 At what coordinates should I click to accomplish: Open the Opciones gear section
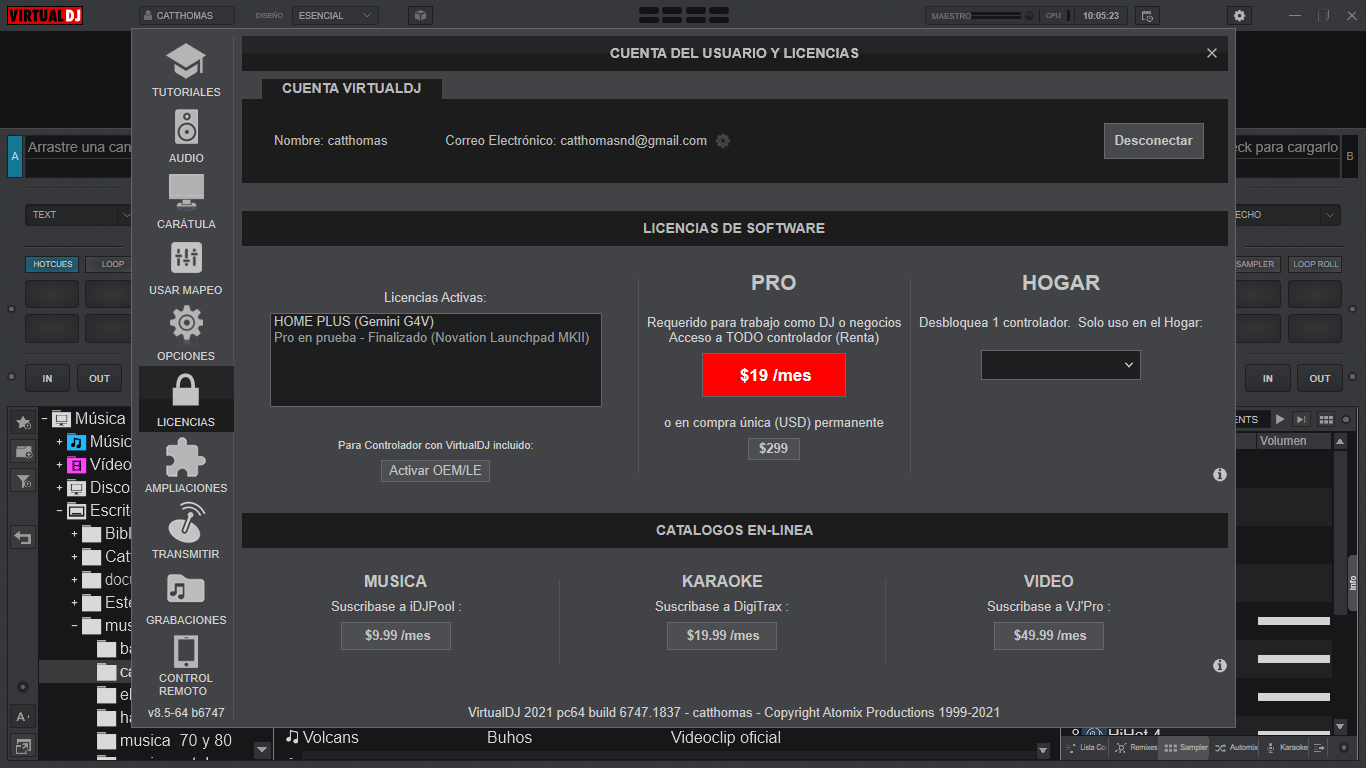tap(186, 334)
